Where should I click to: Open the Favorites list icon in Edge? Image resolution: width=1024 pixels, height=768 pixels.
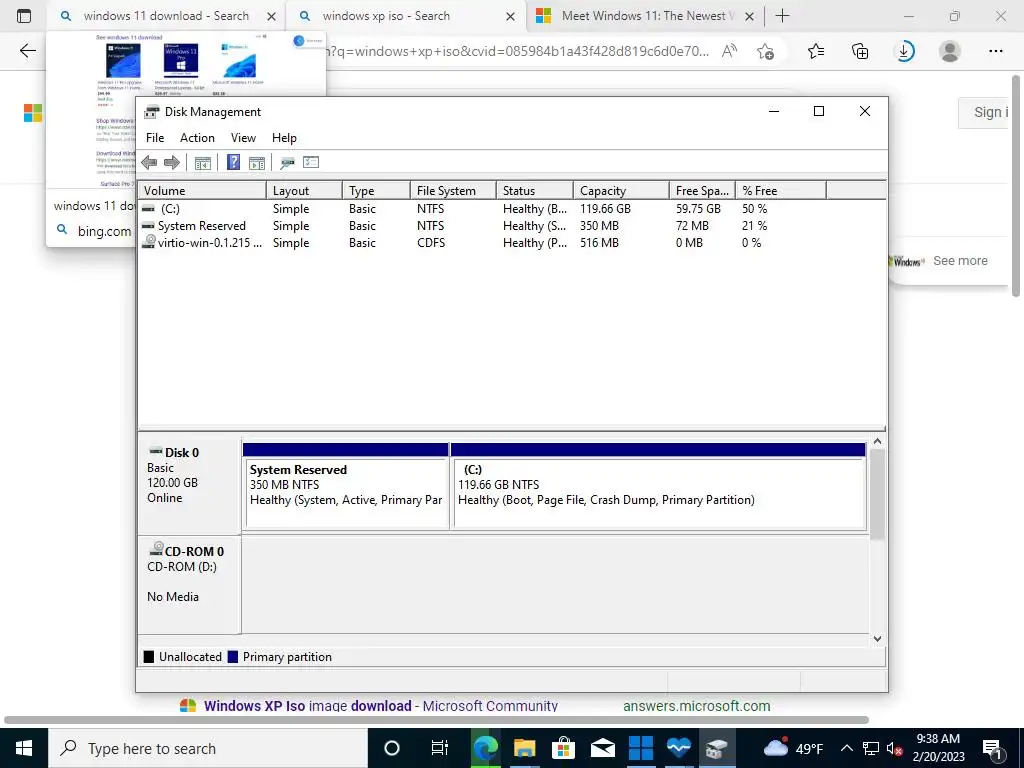click(x=816, y=51)
